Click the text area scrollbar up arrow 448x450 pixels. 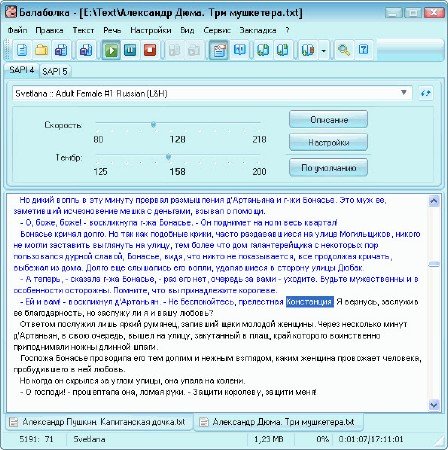click(433, 201)
